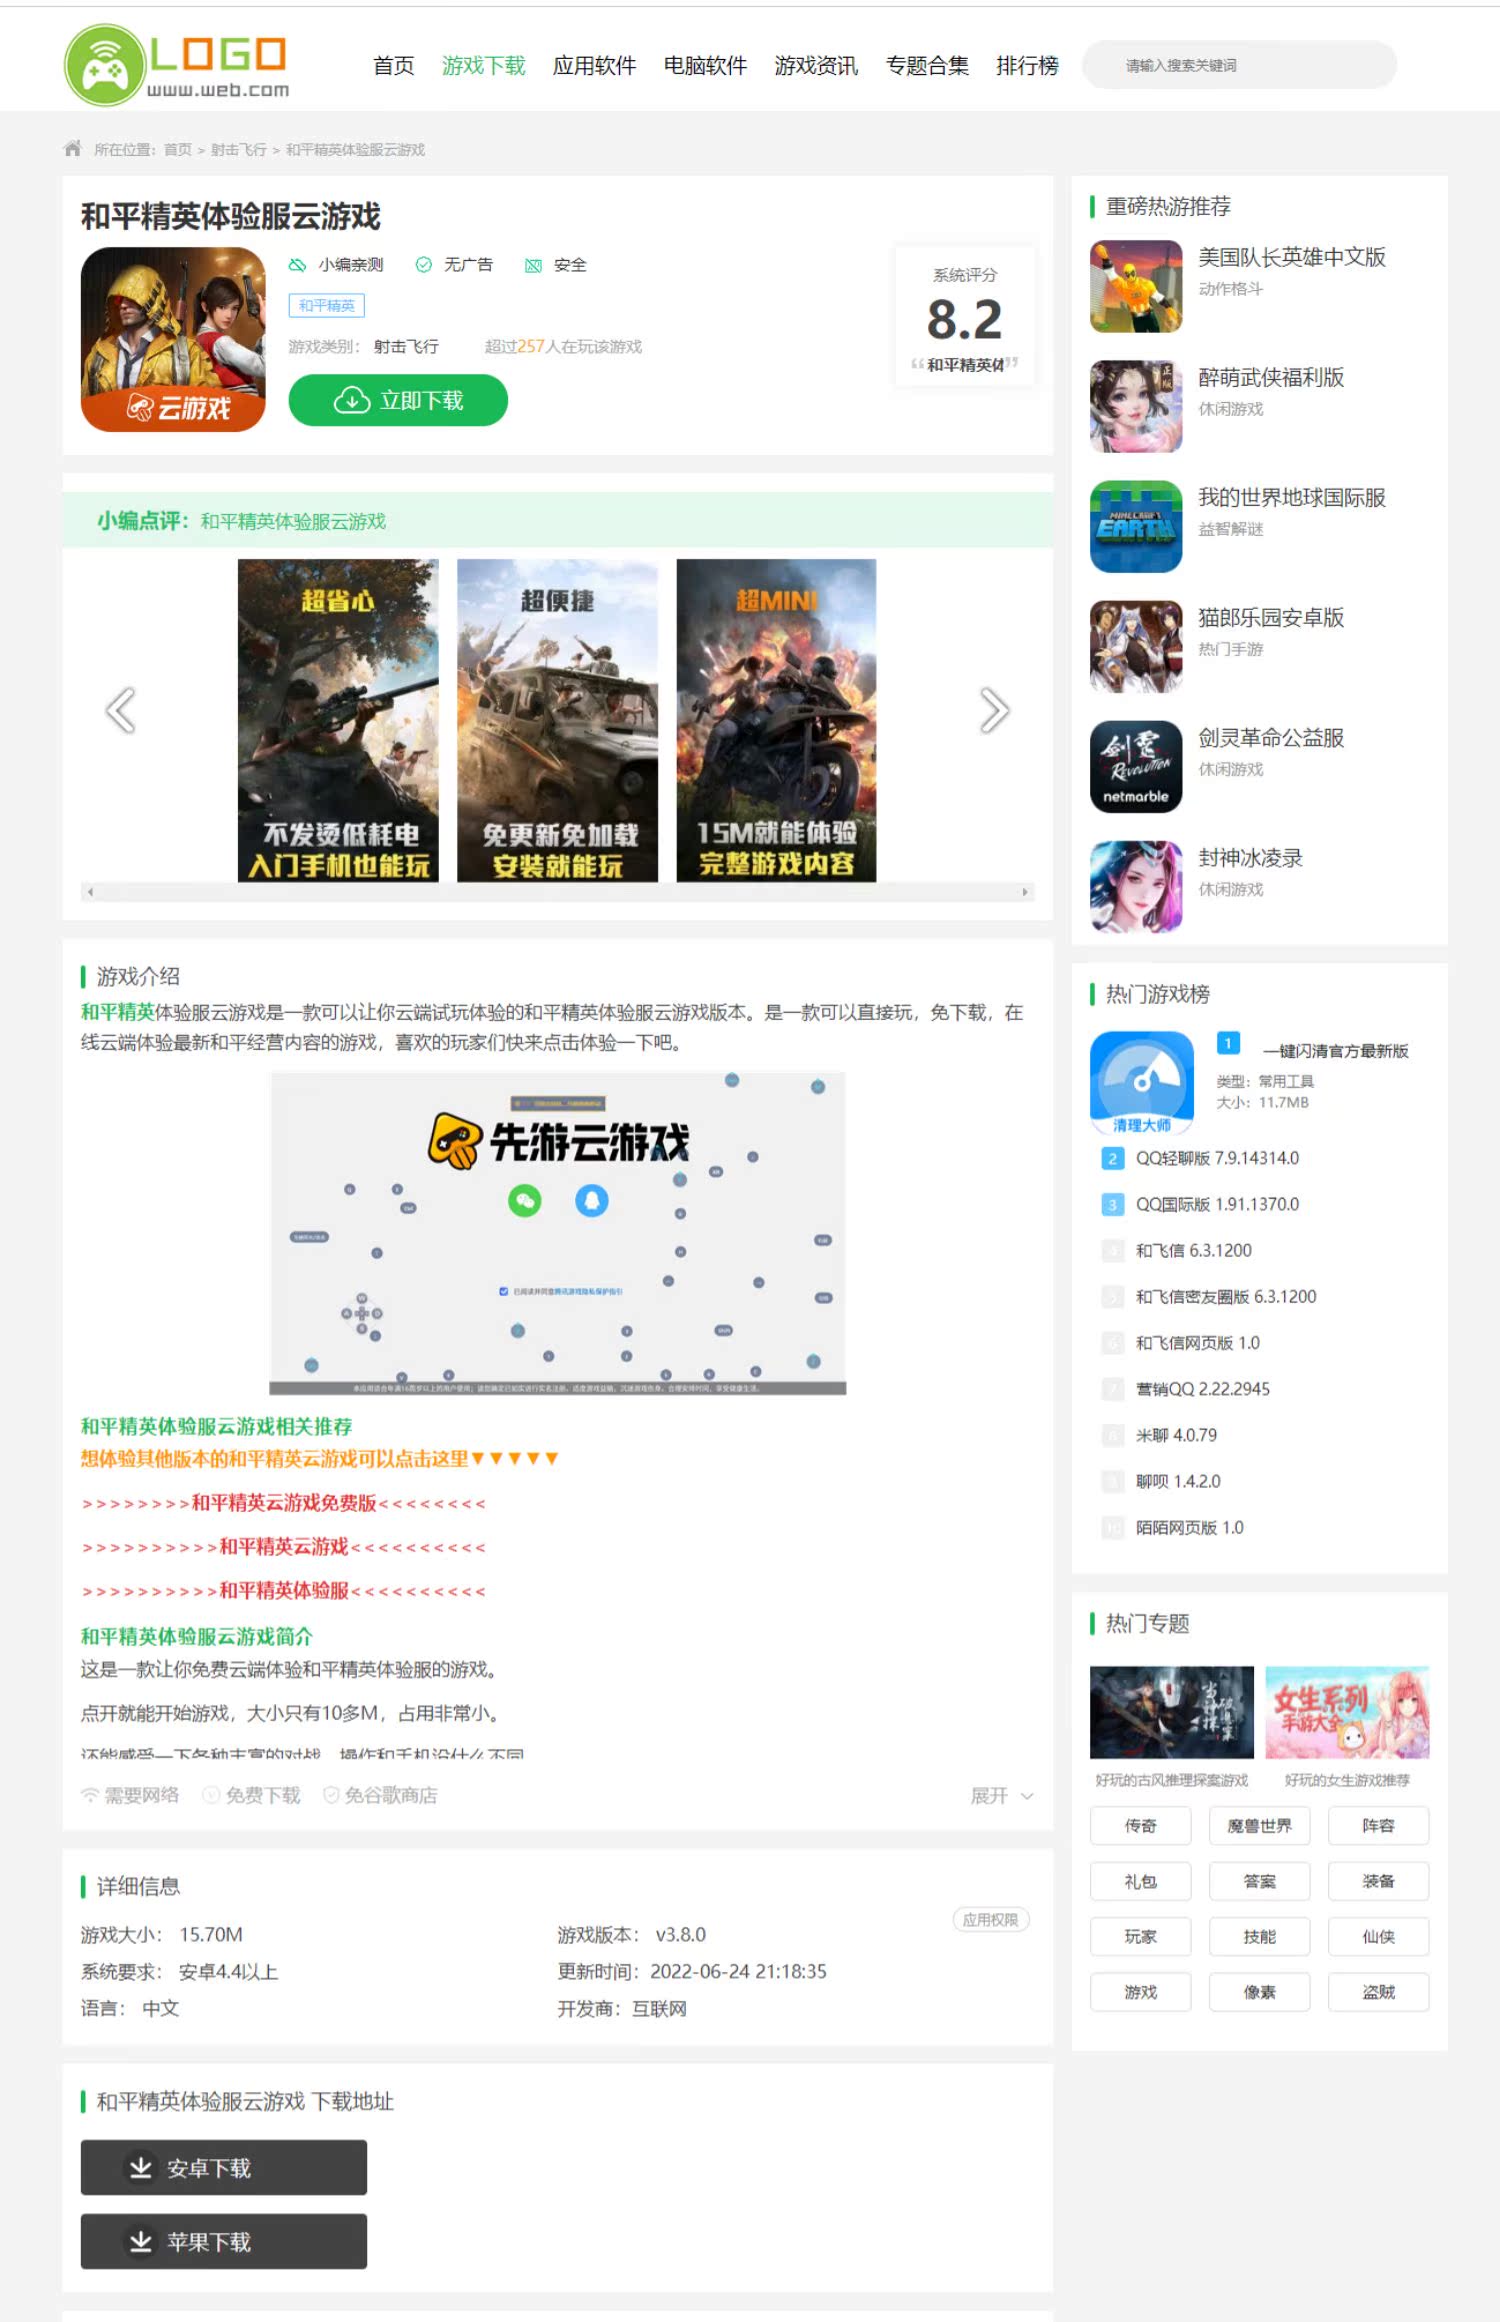Viewport: 1500px width, 2322px height.
Task: Open the 电脑软件 nav item
Action: pos(706,66)
